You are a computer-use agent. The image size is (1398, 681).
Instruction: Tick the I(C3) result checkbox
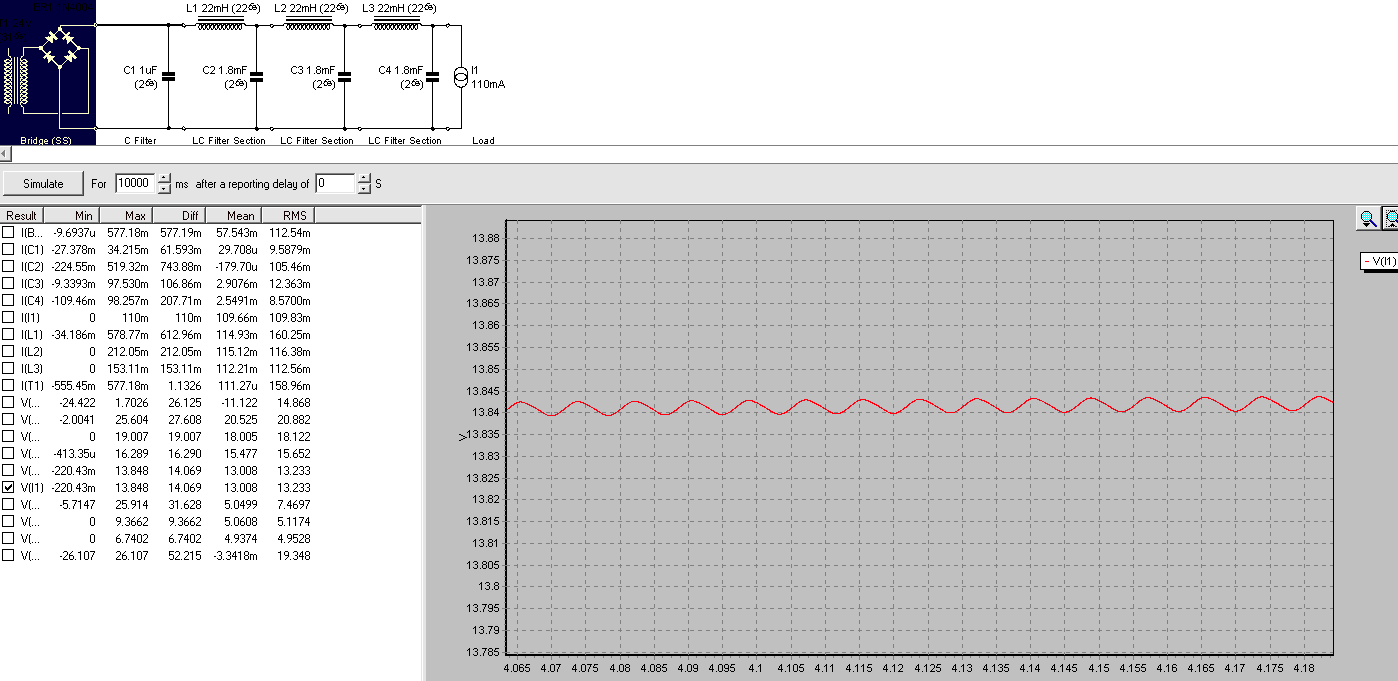[x=8, y=284]
